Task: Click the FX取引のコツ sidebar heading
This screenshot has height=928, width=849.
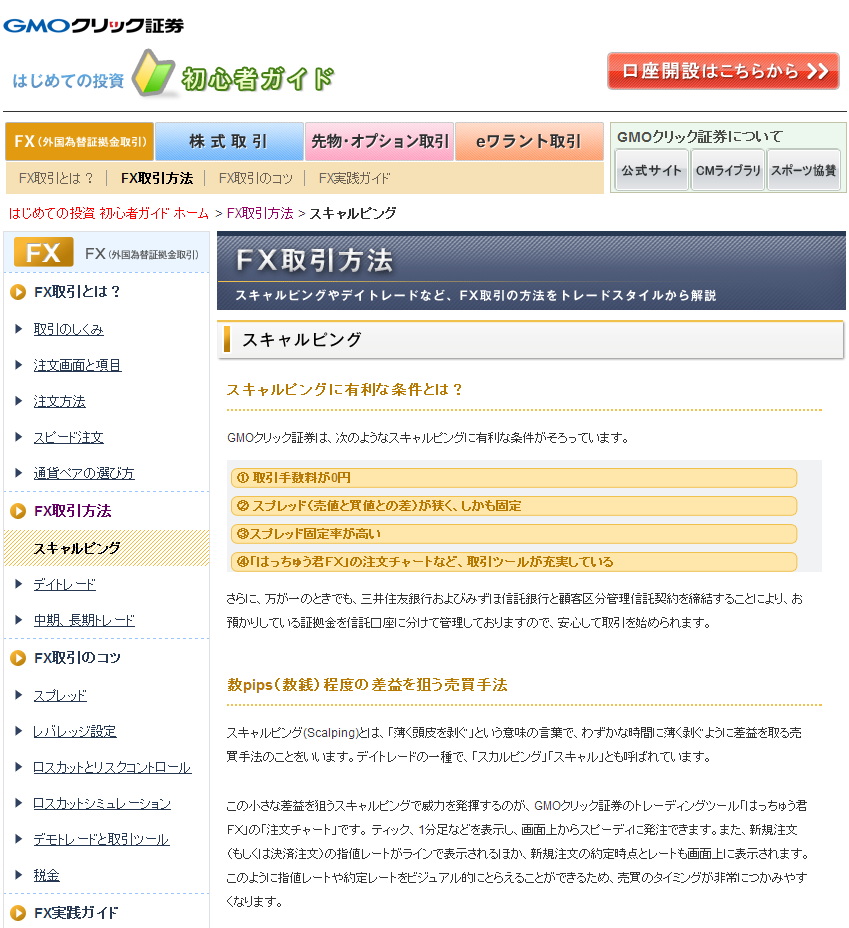Action: (78, 658)
